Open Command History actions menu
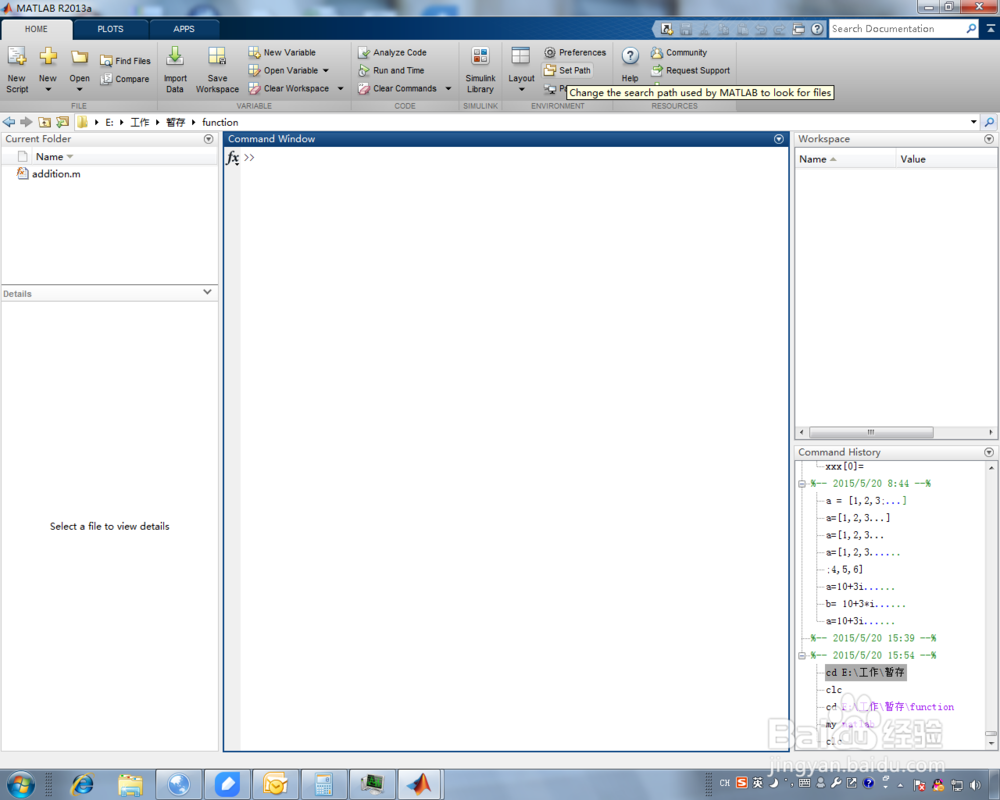This screenshot has width=1000, height=800. (989, 452)
